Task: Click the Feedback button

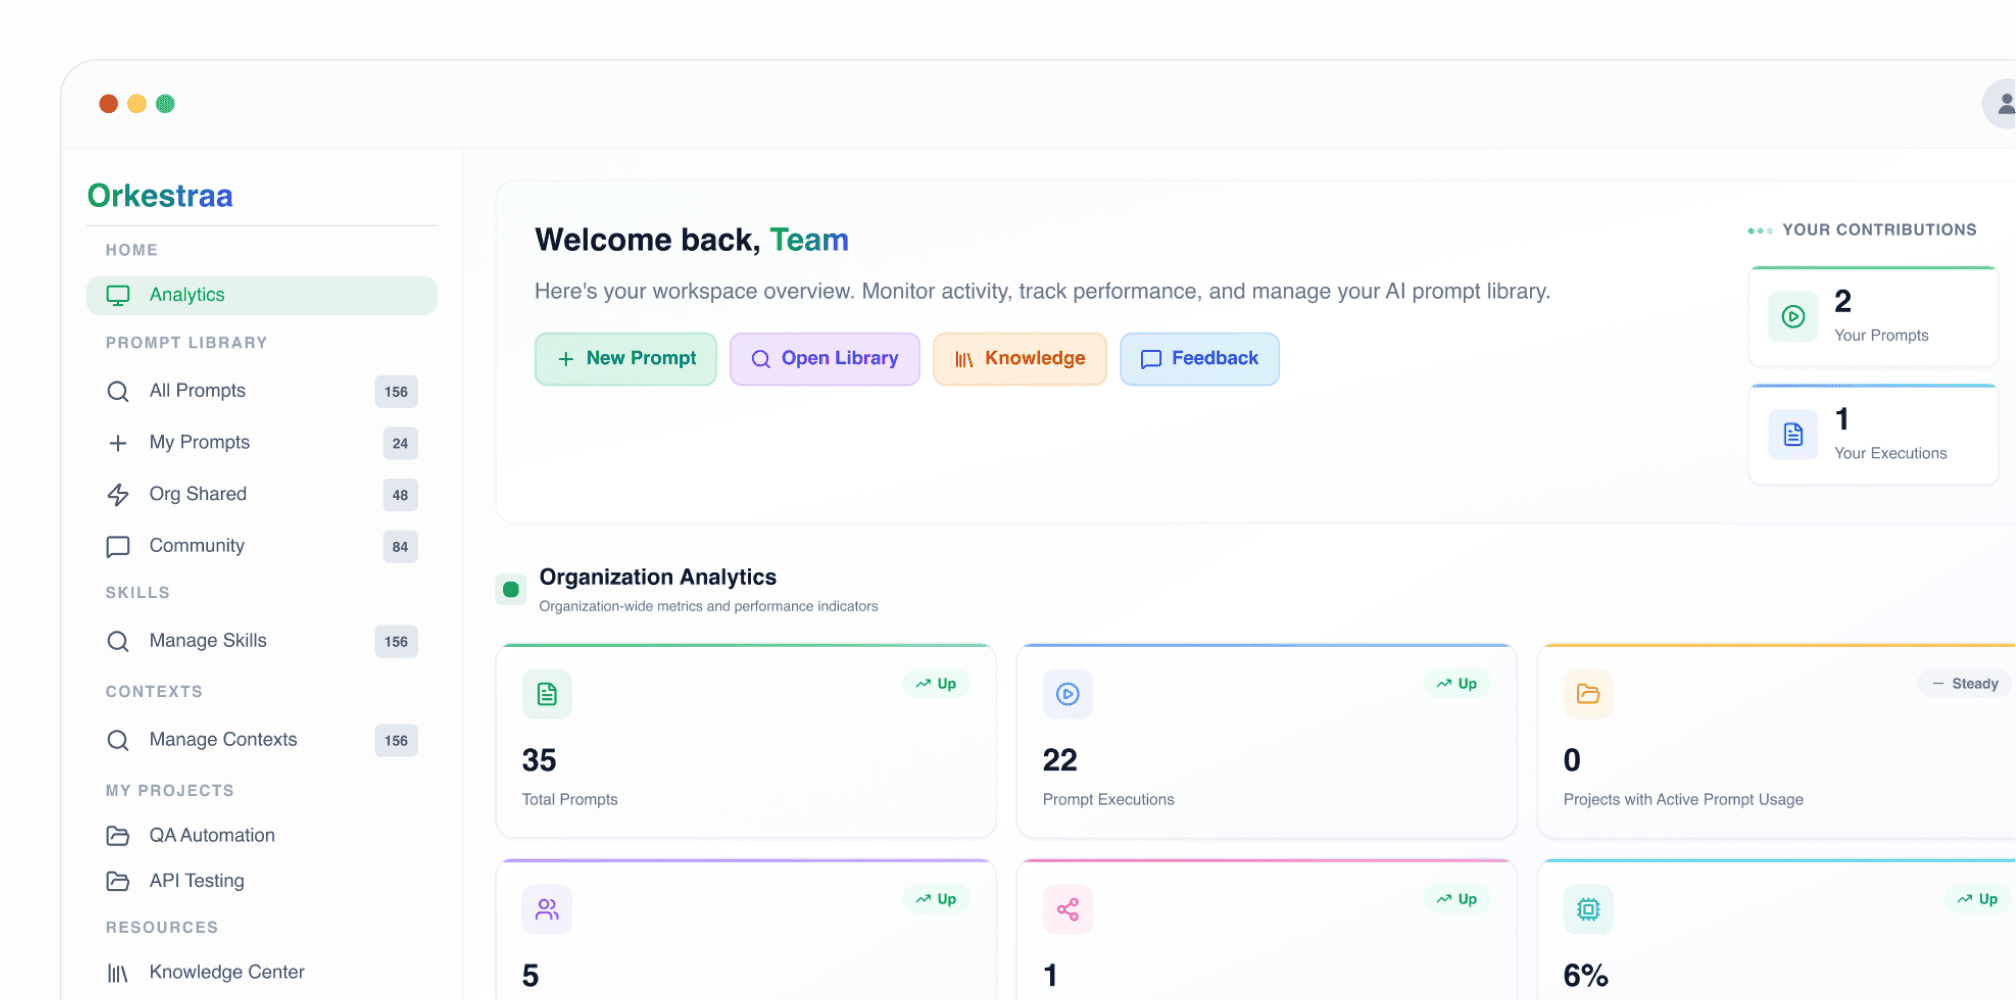Action: [x=1200, y=359]
